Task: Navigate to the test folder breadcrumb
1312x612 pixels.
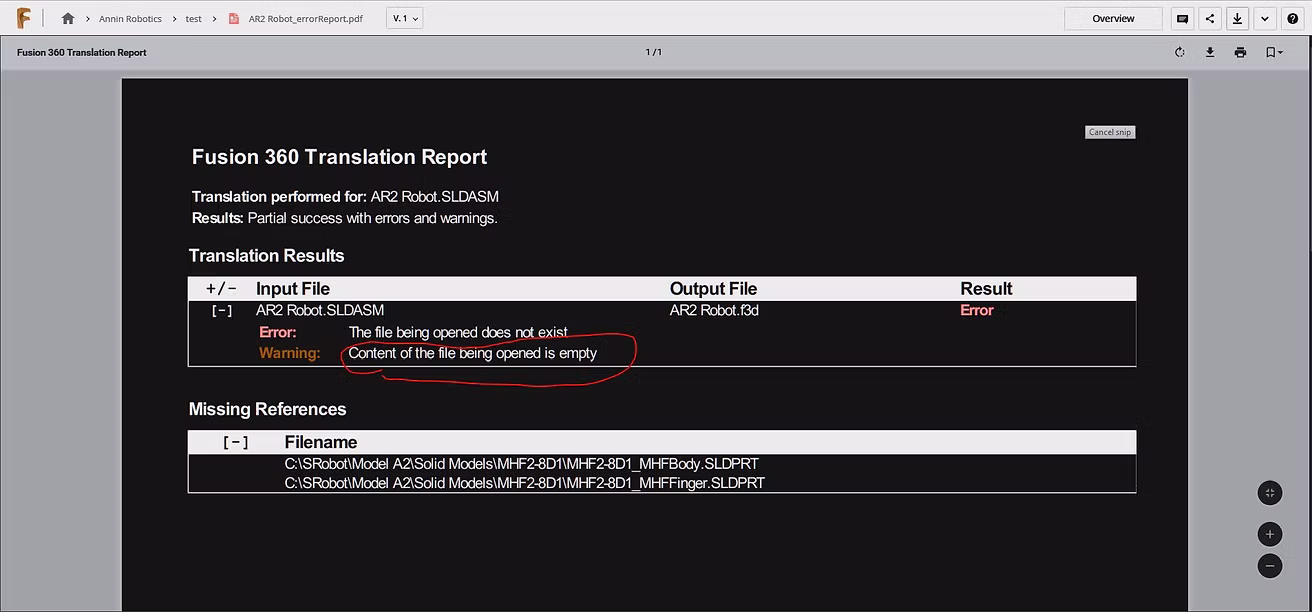Action: point(194,19)
